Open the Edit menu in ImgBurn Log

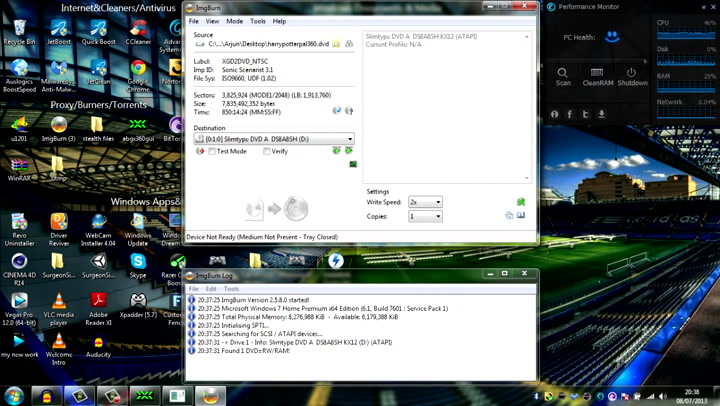pos(211,288)
